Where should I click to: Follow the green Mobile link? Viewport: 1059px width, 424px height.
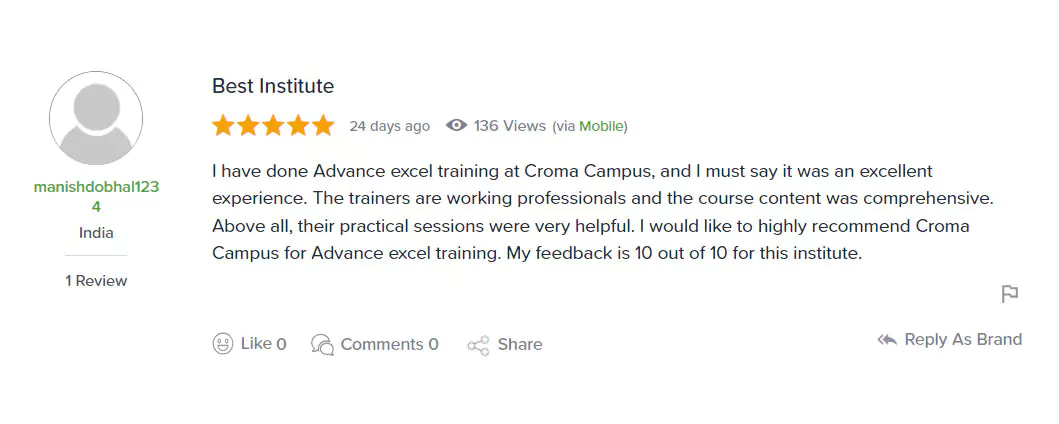[x=602, y=126]
